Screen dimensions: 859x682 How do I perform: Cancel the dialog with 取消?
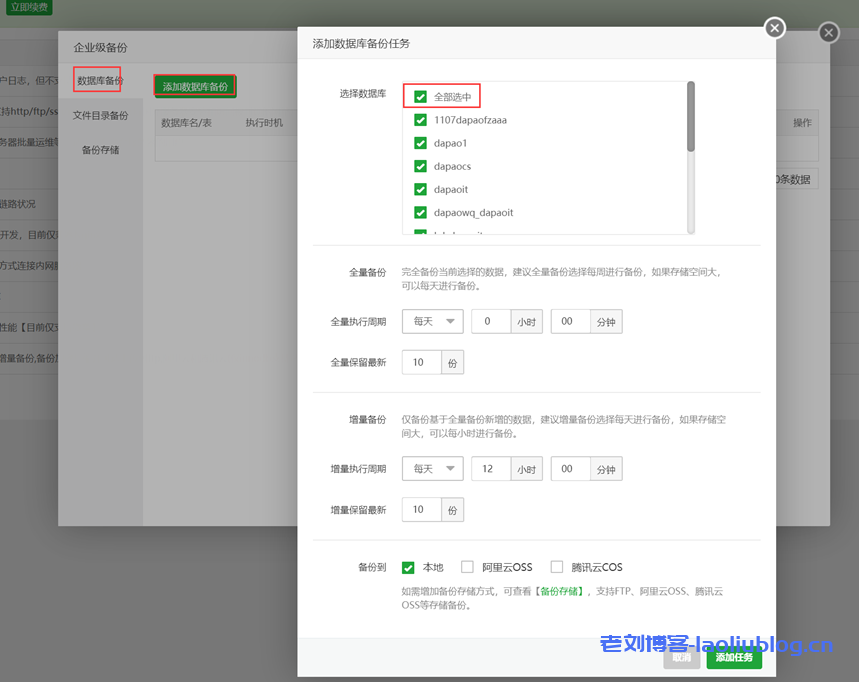click(682, 658)
